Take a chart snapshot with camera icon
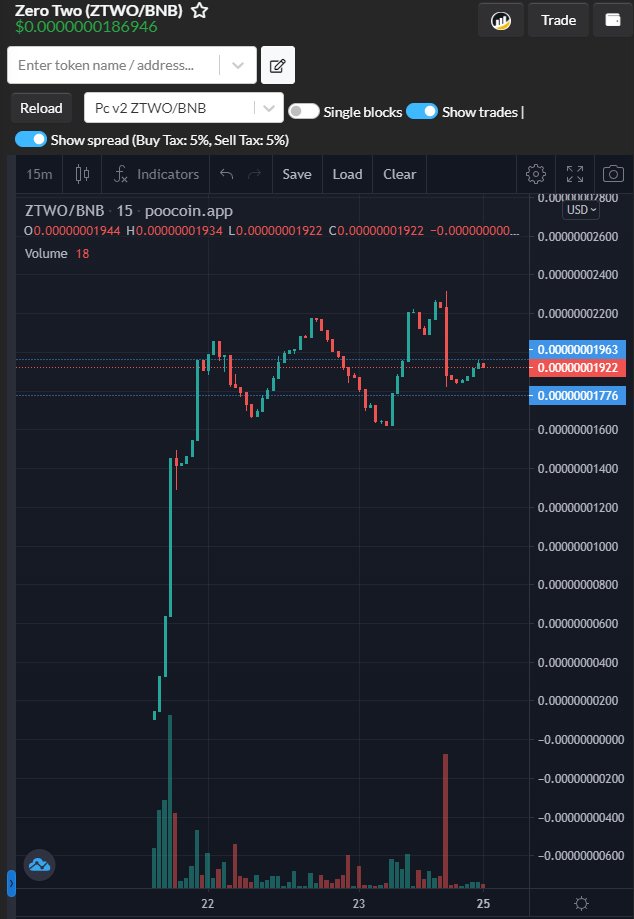634x919 pixels. point(613,174)
